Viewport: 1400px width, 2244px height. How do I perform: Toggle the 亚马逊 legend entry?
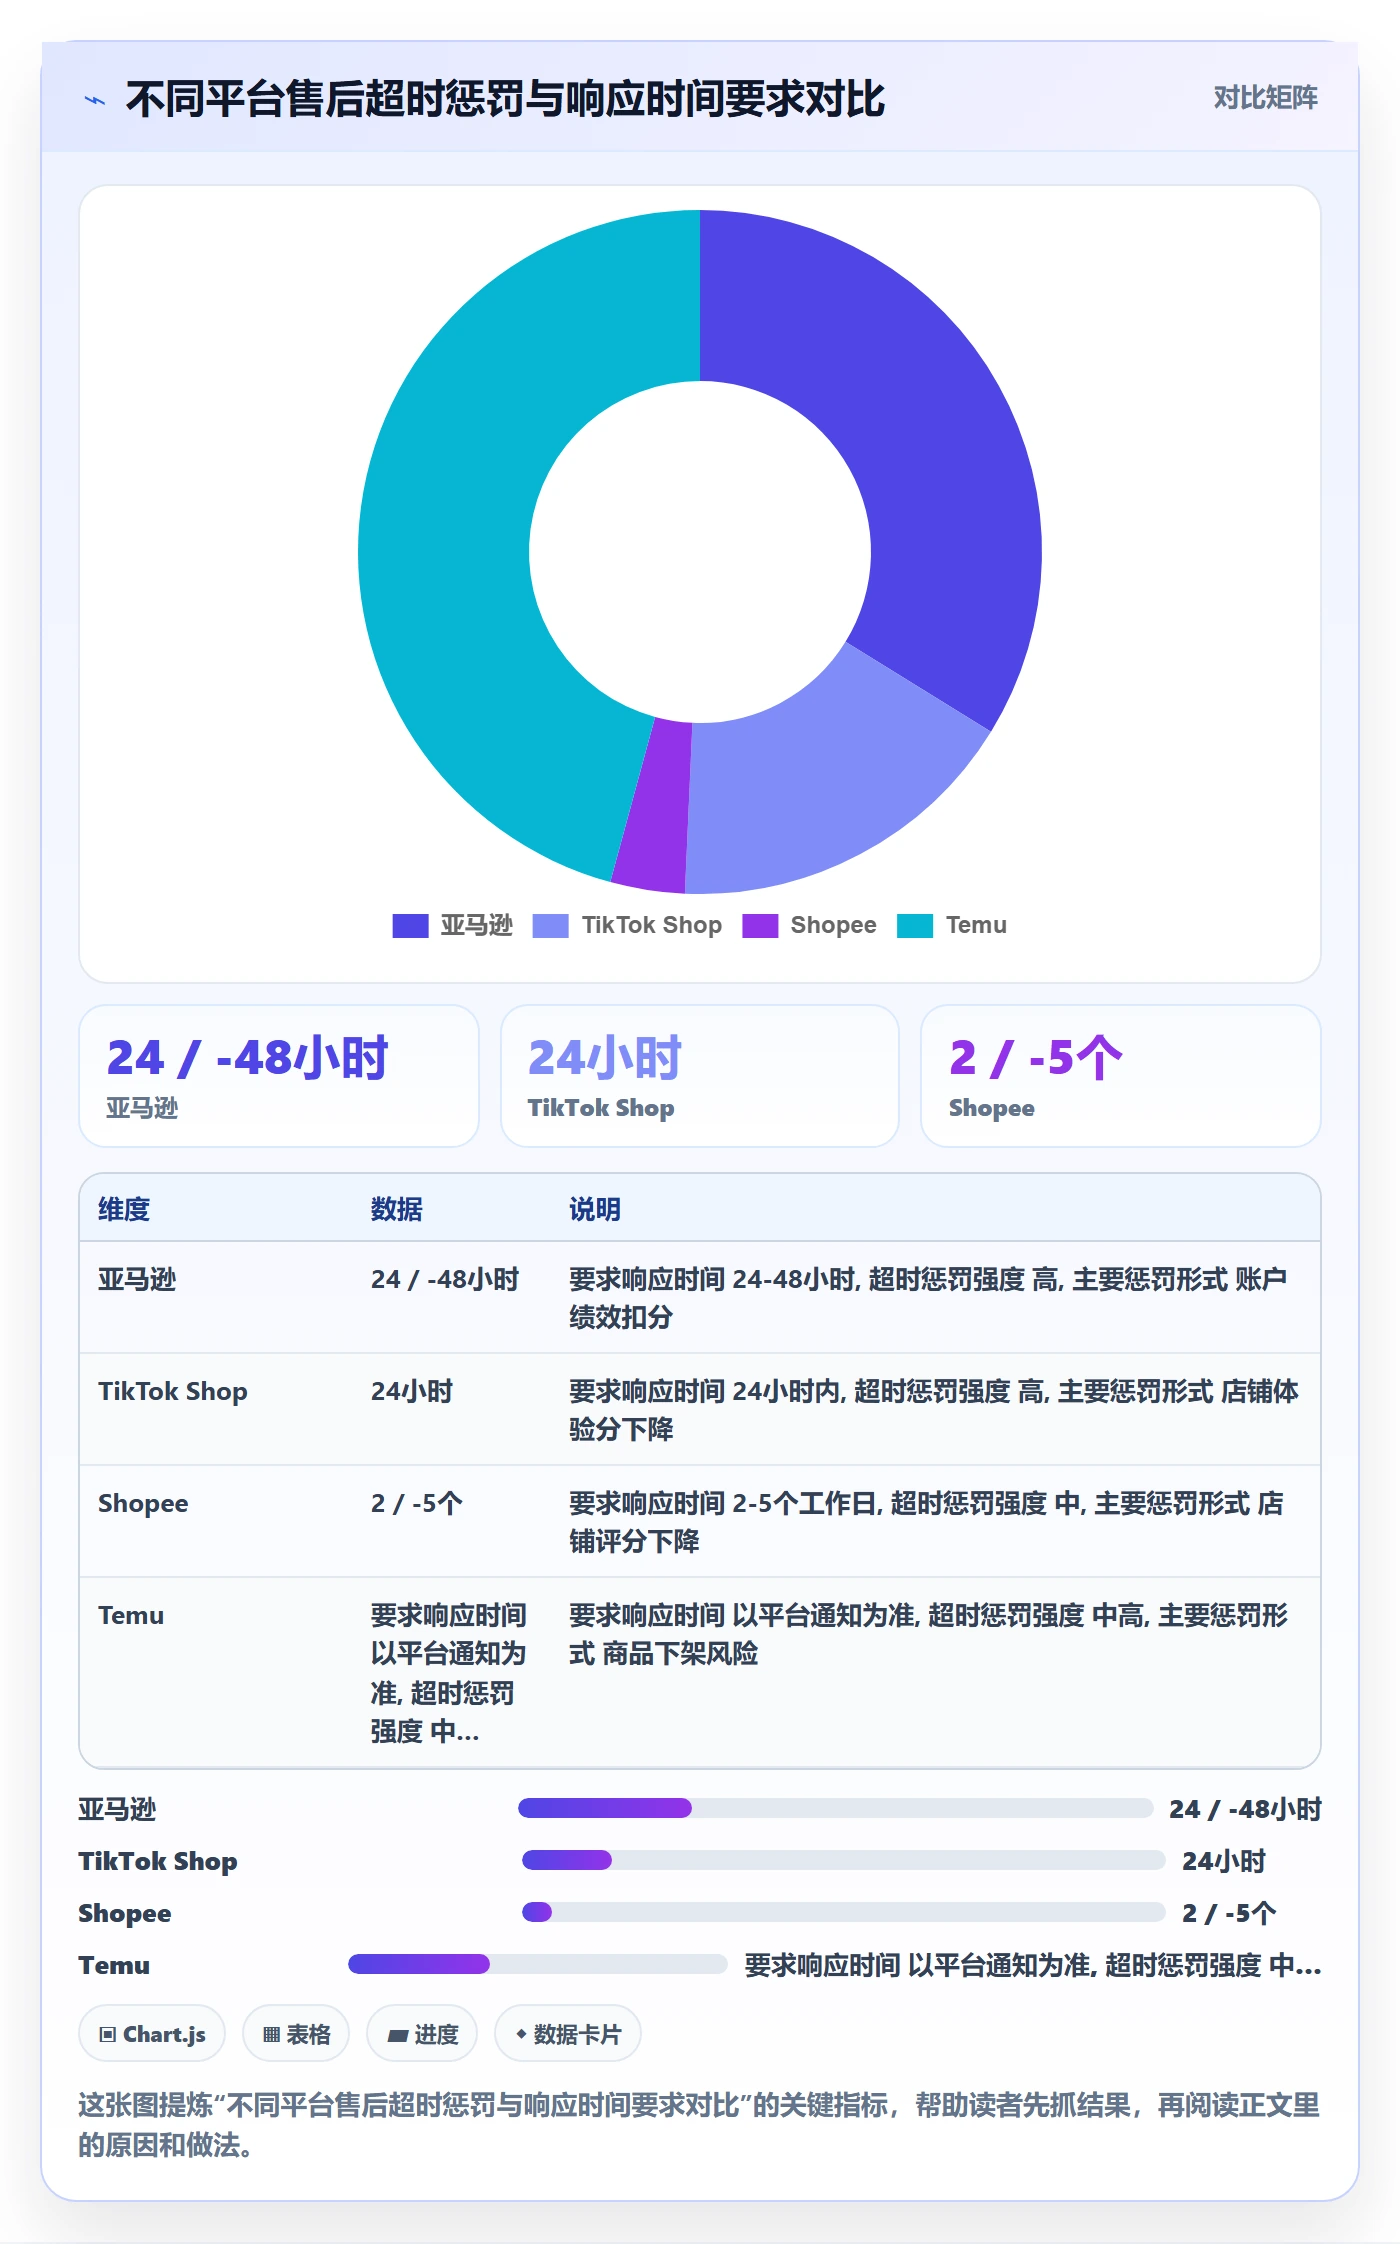pyautogui.click(x=452, y=925)
